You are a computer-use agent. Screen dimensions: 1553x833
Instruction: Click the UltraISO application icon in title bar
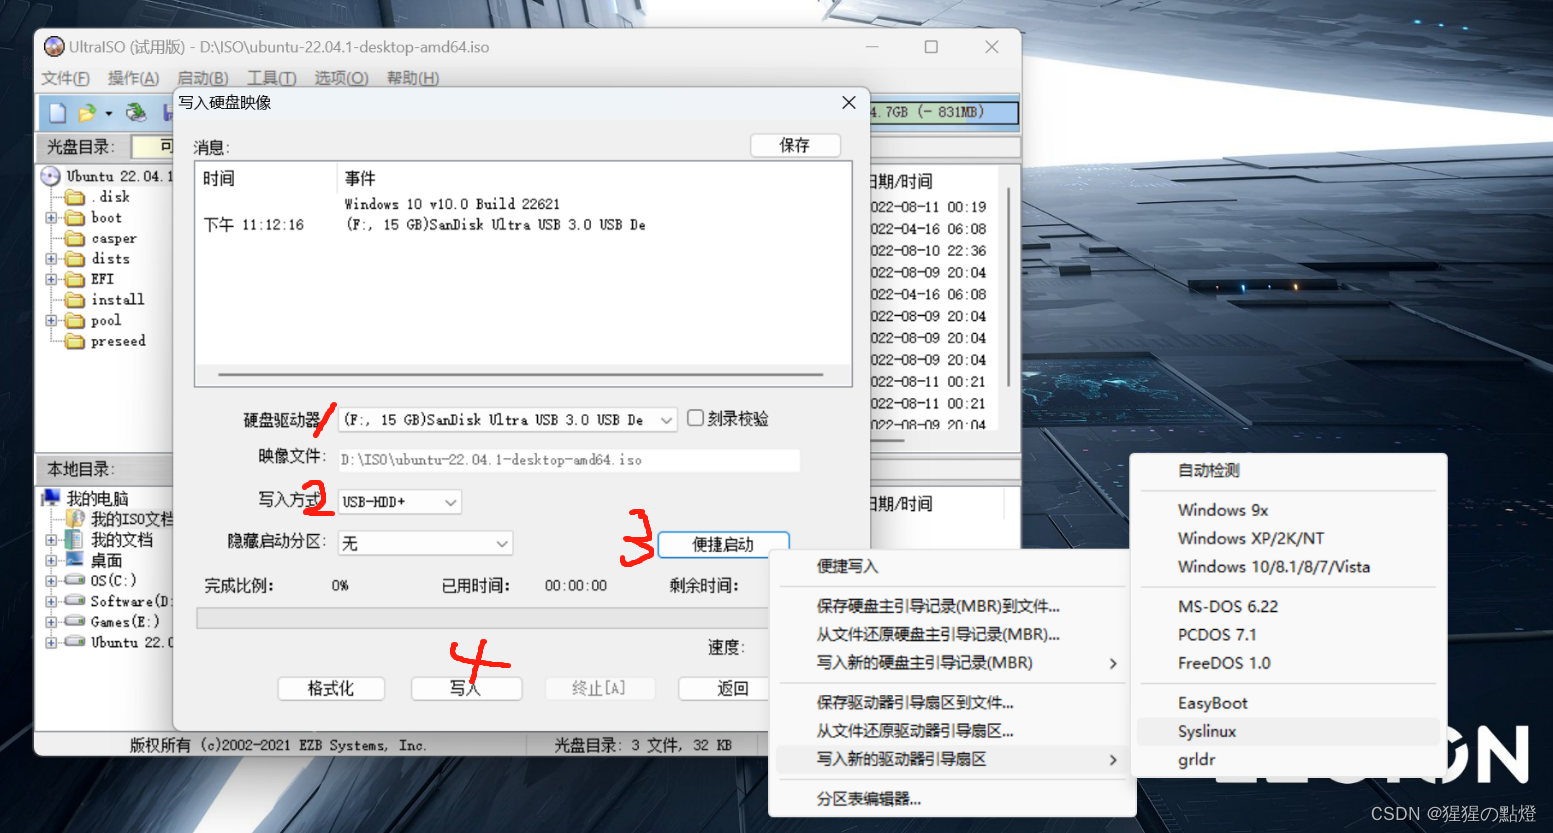[x=54, y=47]
